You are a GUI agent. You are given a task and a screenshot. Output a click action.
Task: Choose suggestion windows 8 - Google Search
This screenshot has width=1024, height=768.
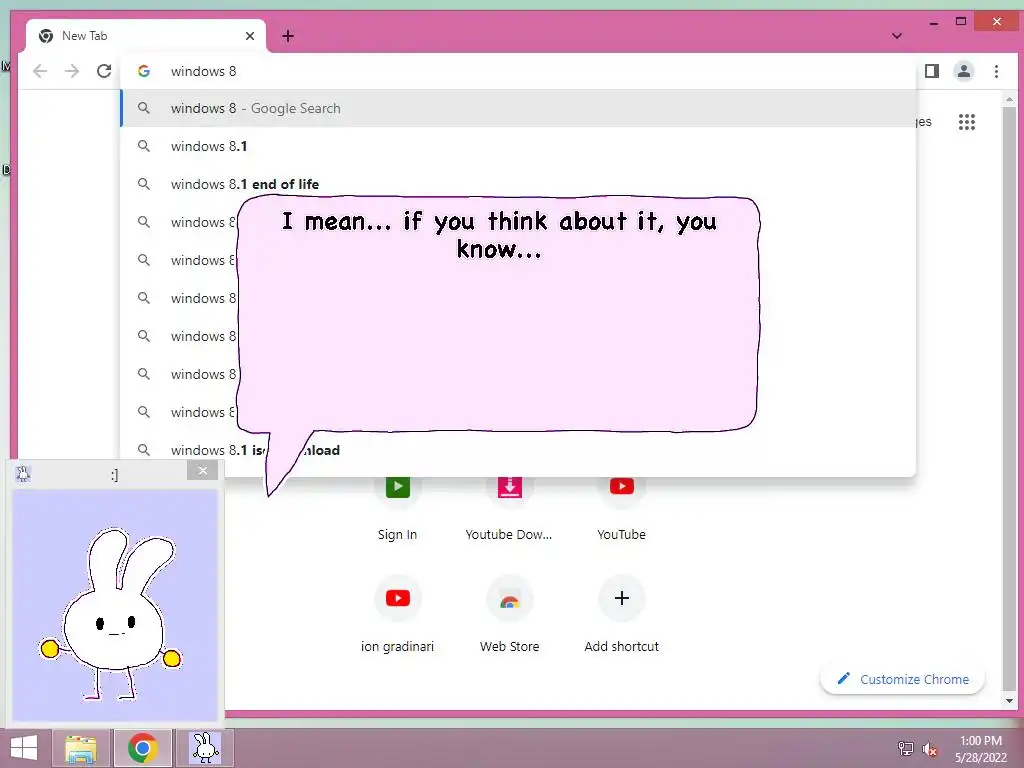[519, 108]
